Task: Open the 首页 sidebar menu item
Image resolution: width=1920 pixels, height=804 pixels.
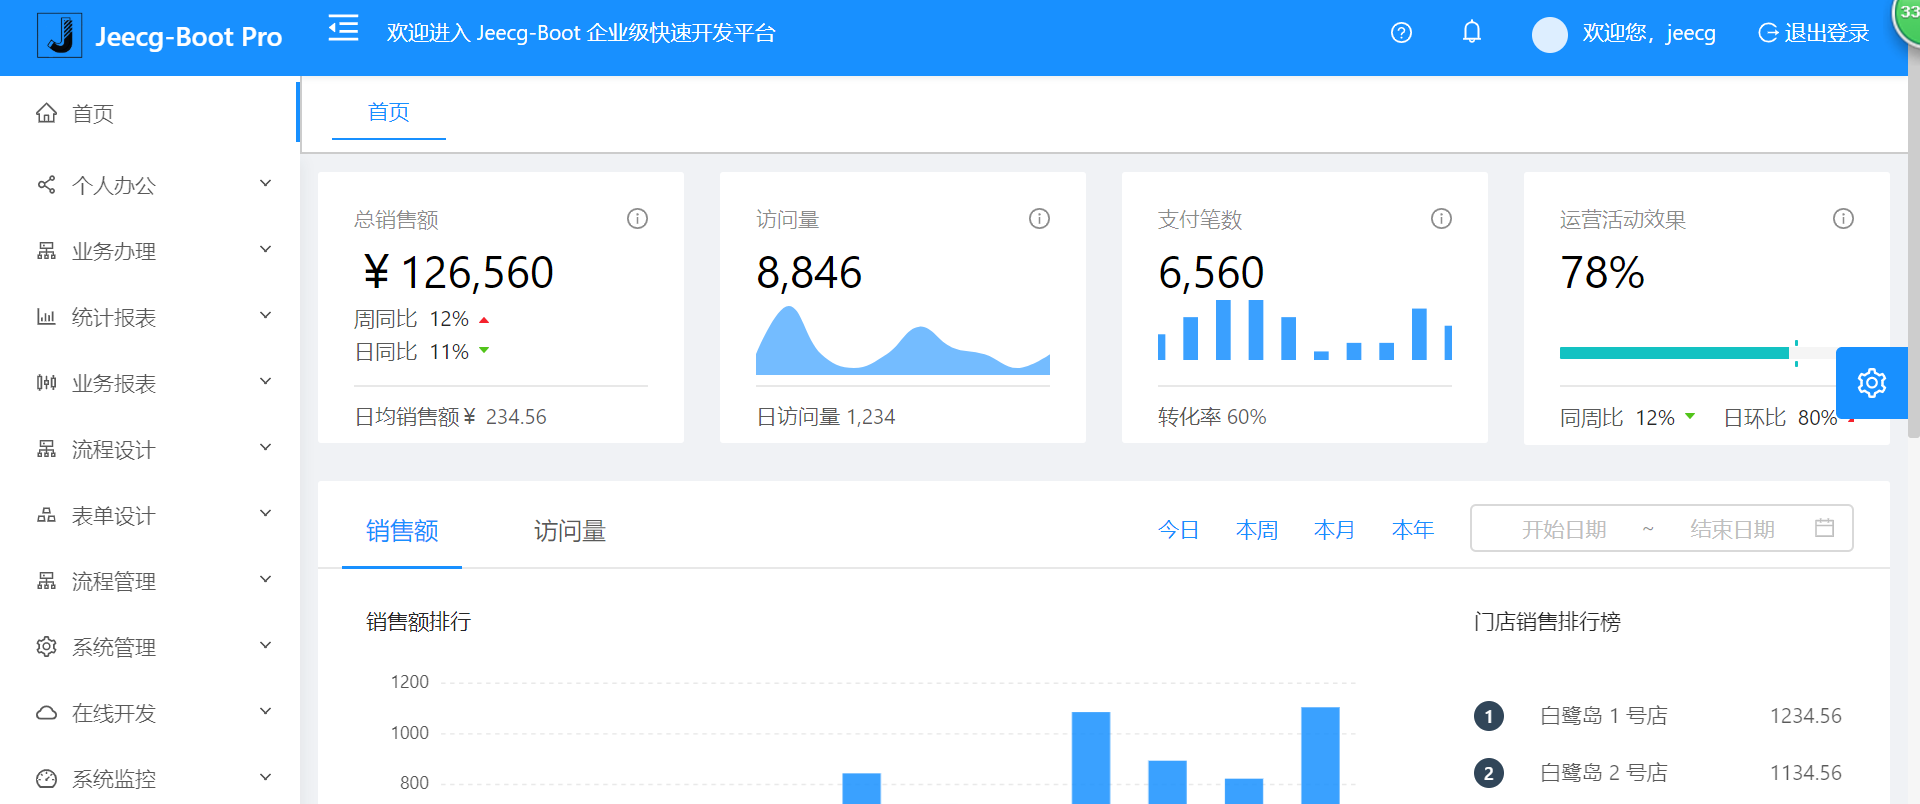Action: [150, 113]
